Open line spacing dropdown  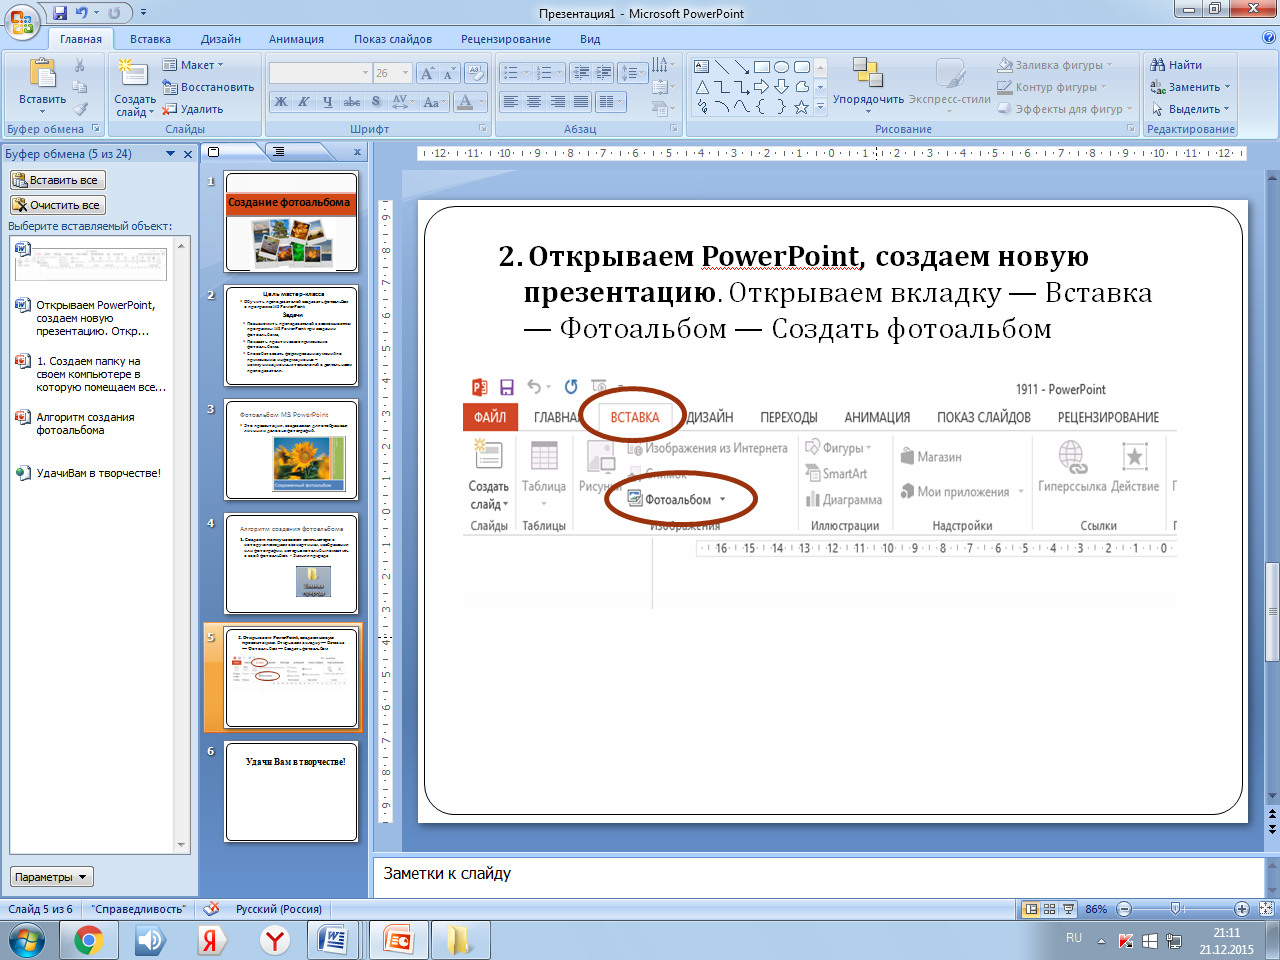click(633, 73)
